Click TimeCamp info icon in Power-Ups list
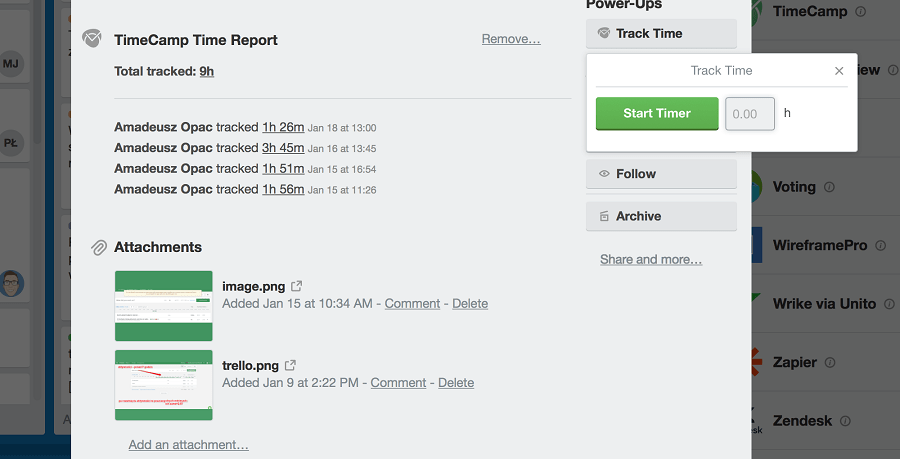Screen dimensions: 900x459 tap(860, 11)
